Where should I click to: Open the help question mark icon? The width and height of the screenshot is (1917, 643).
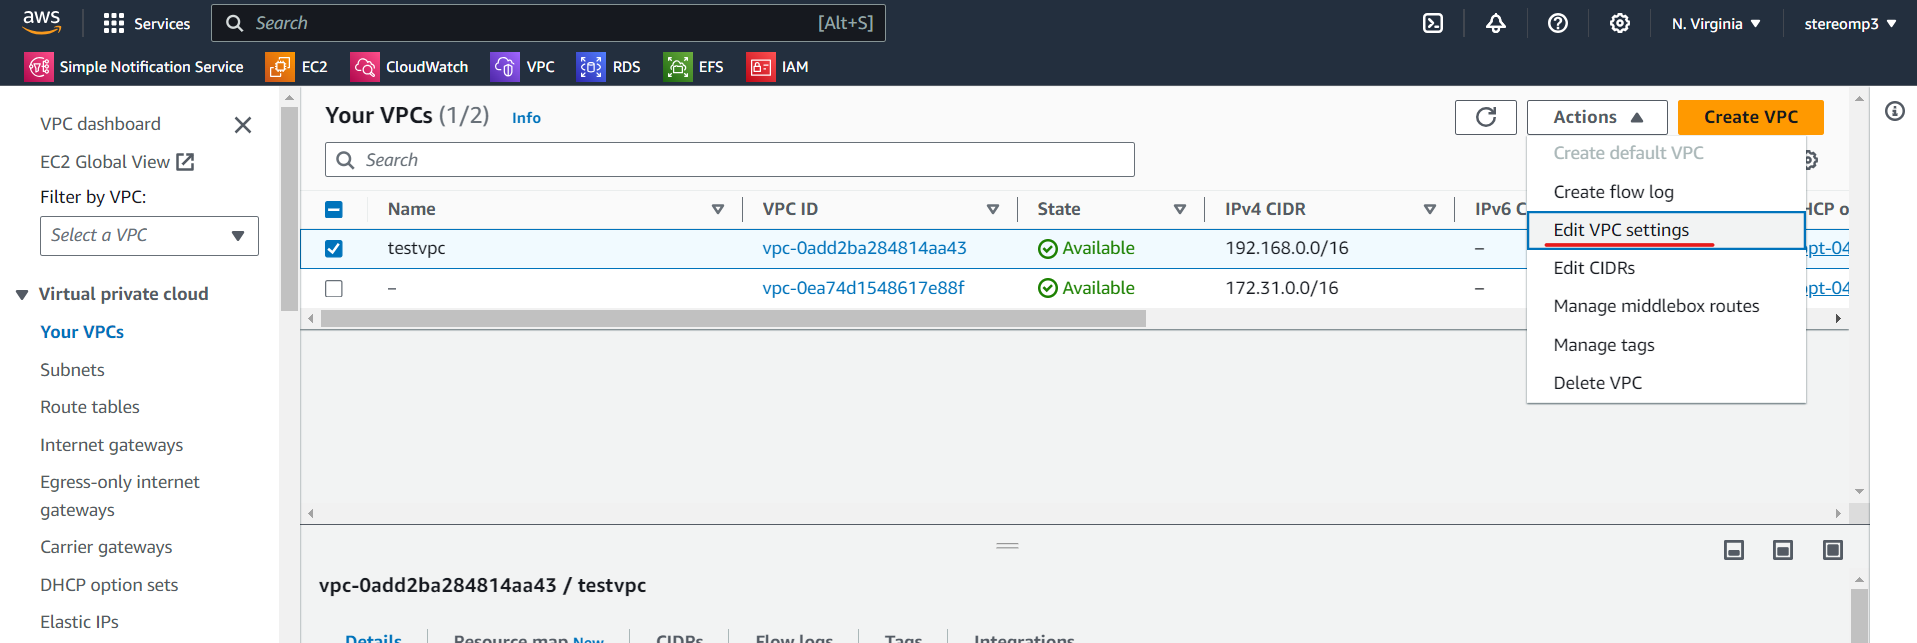pyautogui.click(x=1558, y=23)
